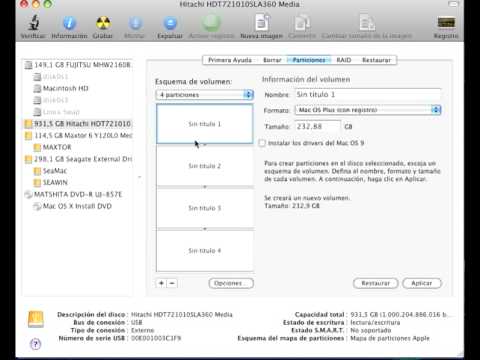Switch to the Borrar tab
The image size is (480, 360).
point(272,60)
